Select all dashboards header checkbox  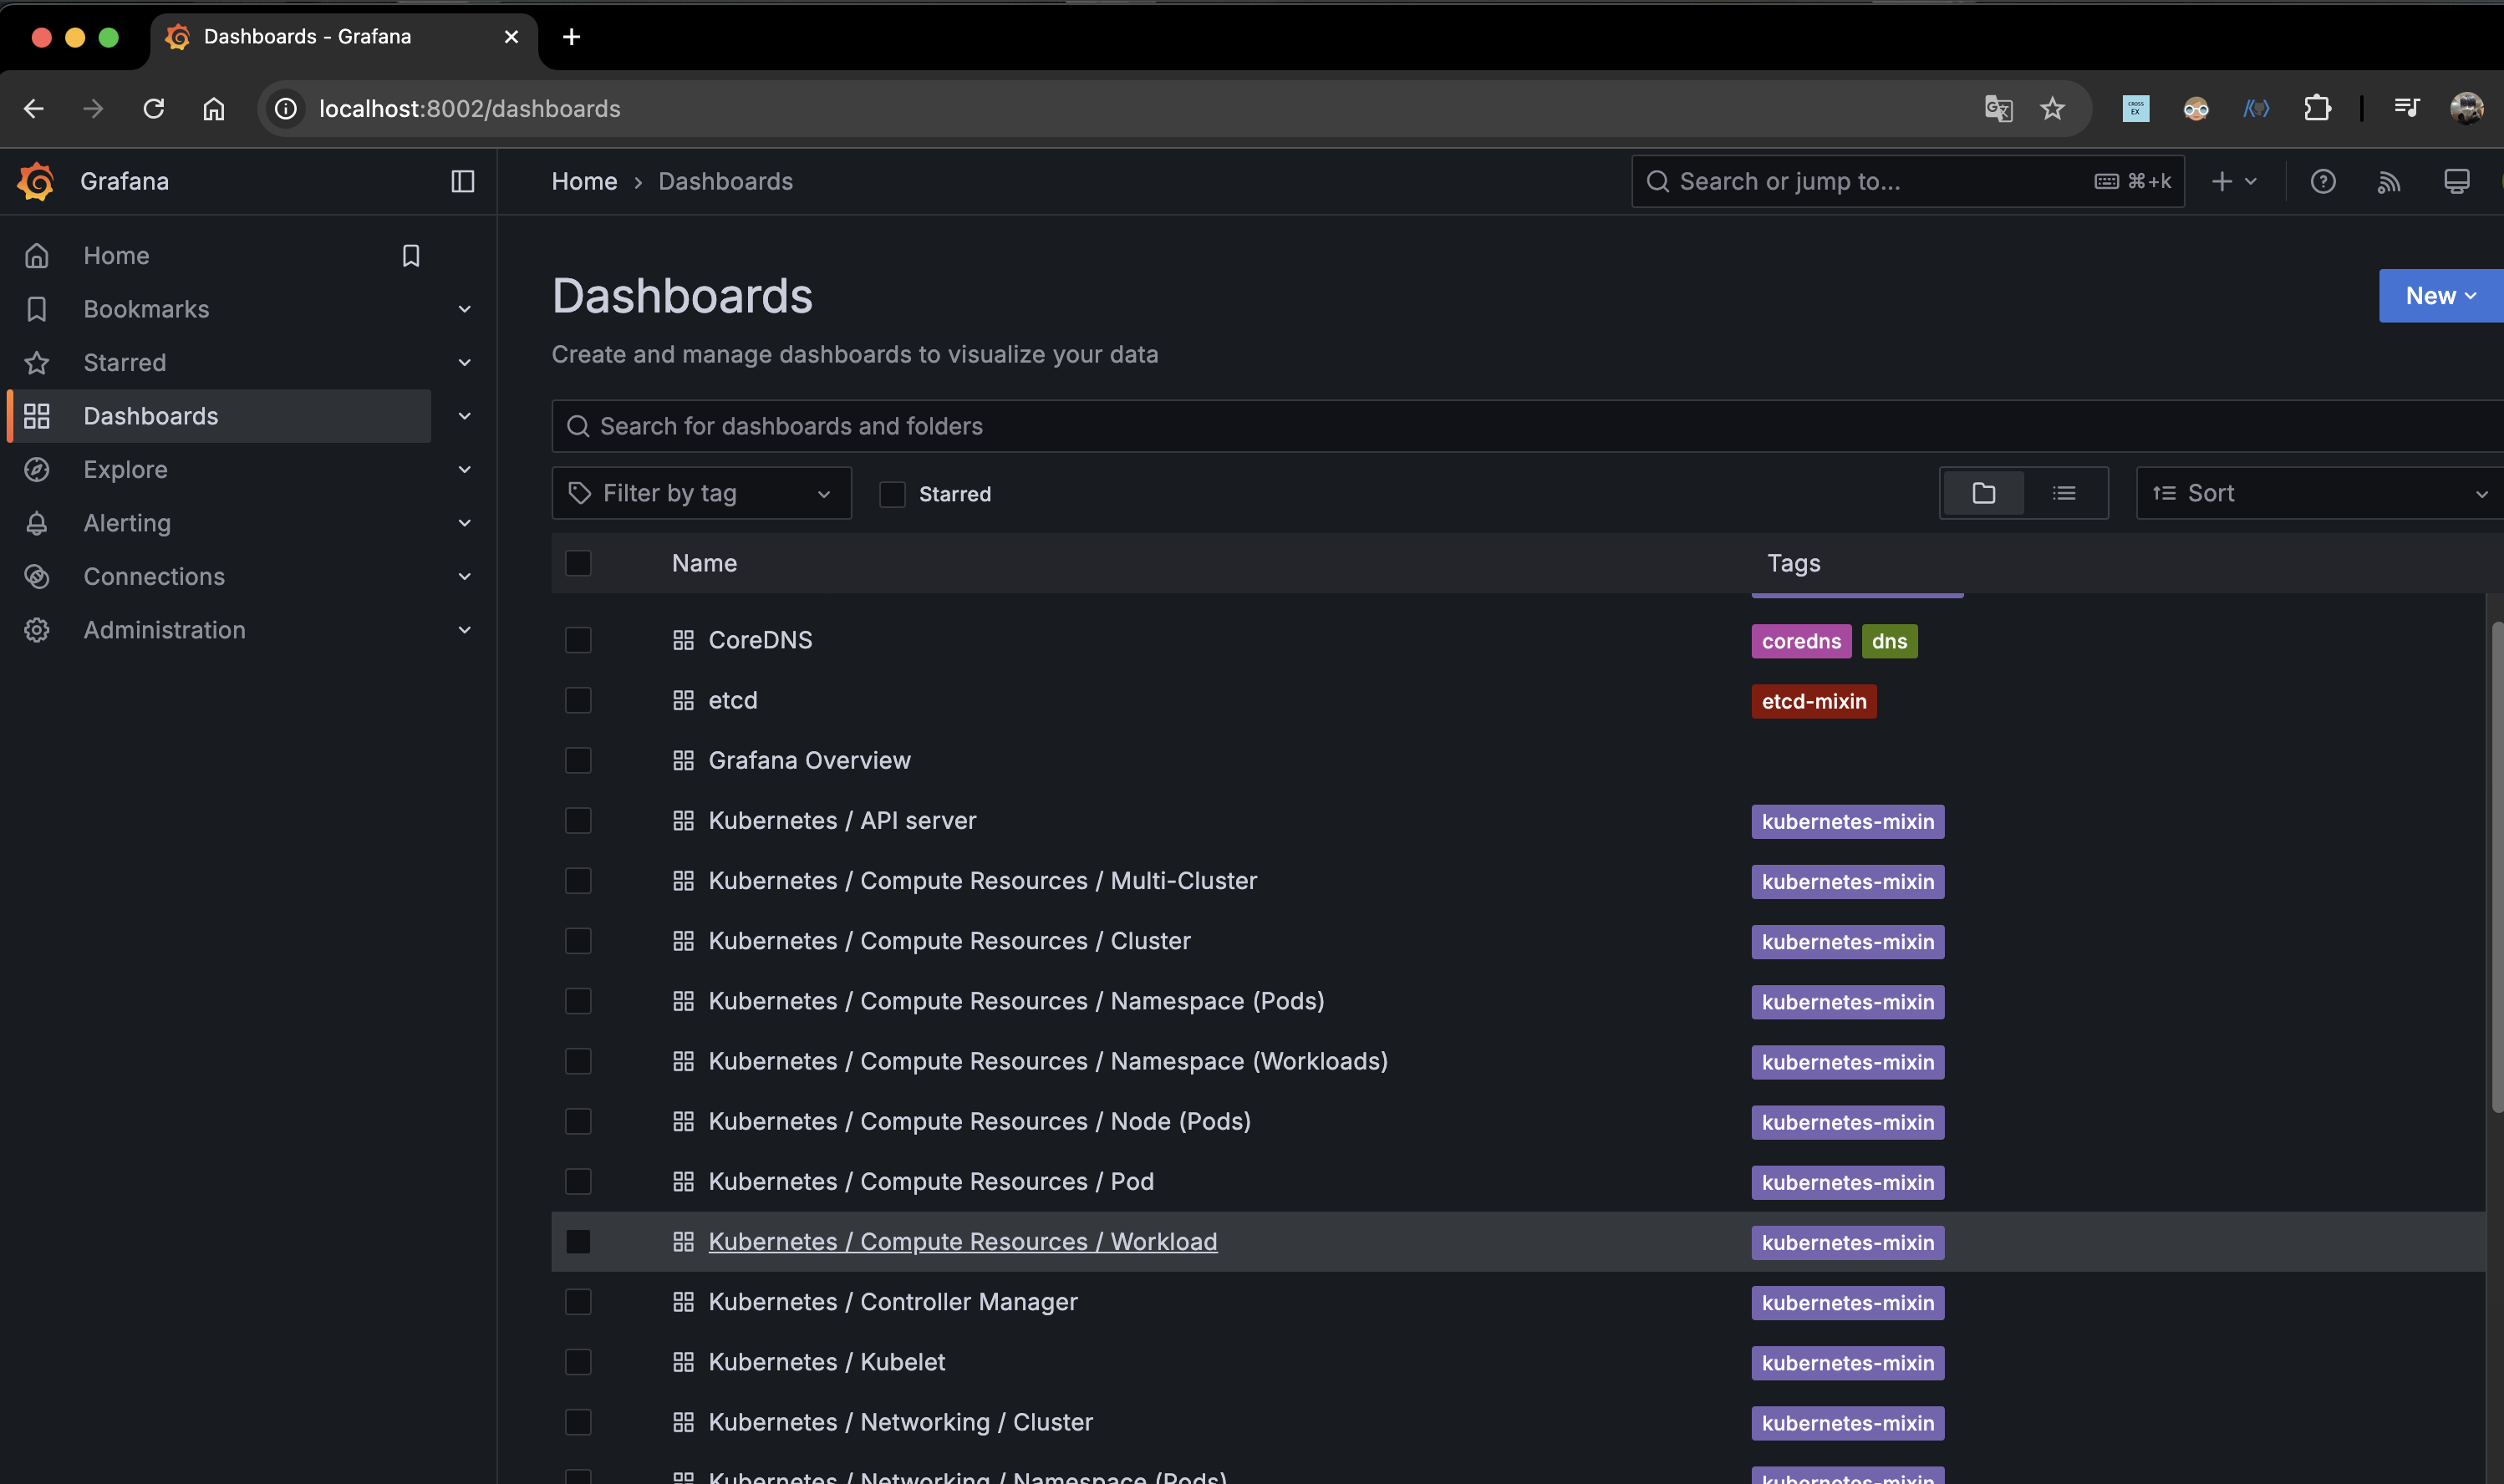(x=578, y=563)
